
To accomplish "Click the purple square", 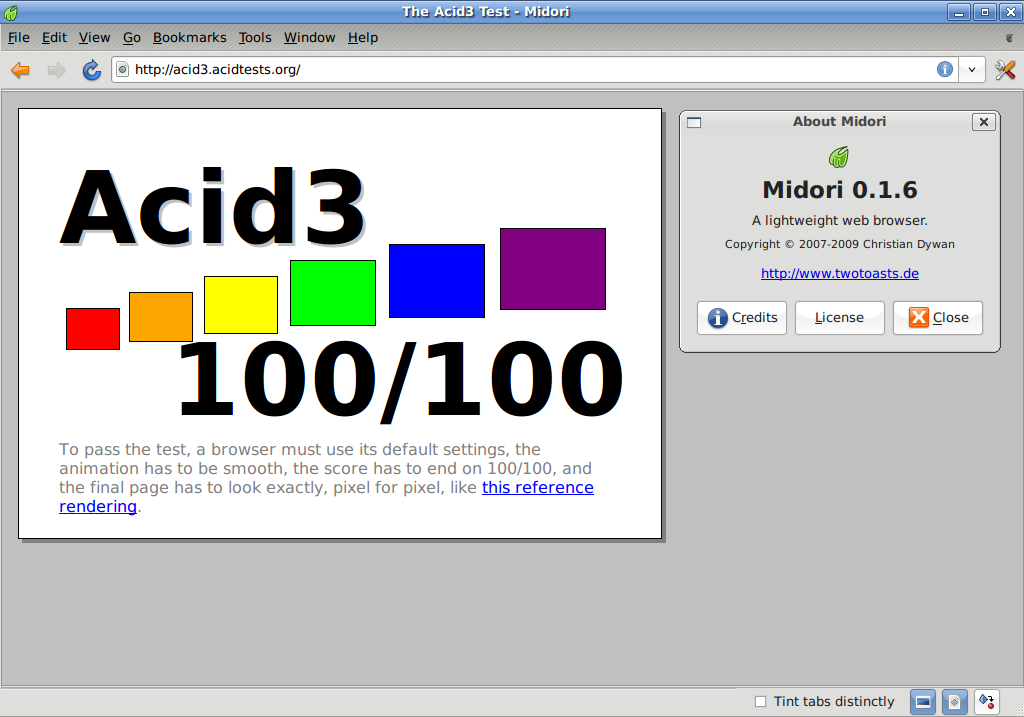I will point(553,269).
